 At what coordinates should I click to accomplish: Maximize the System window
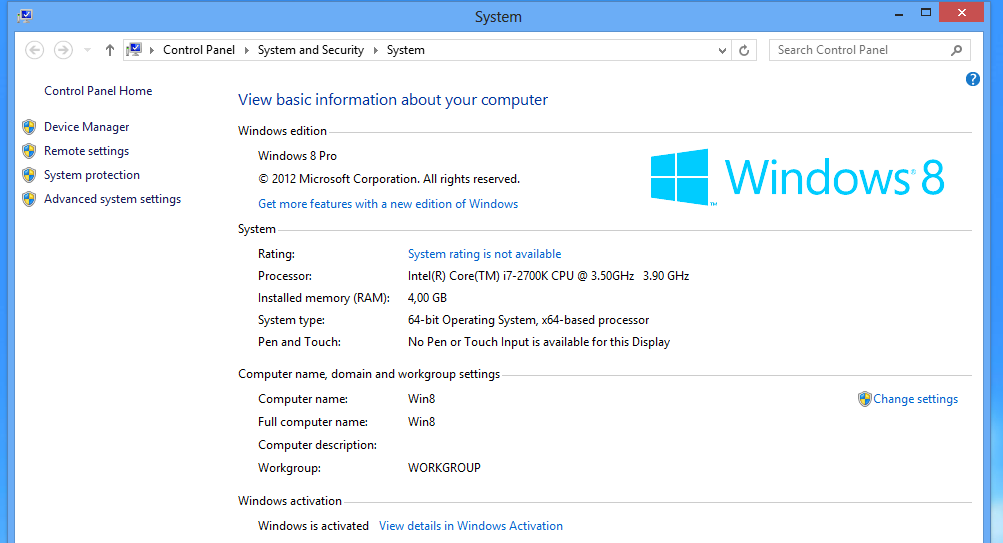pos(926,13)
